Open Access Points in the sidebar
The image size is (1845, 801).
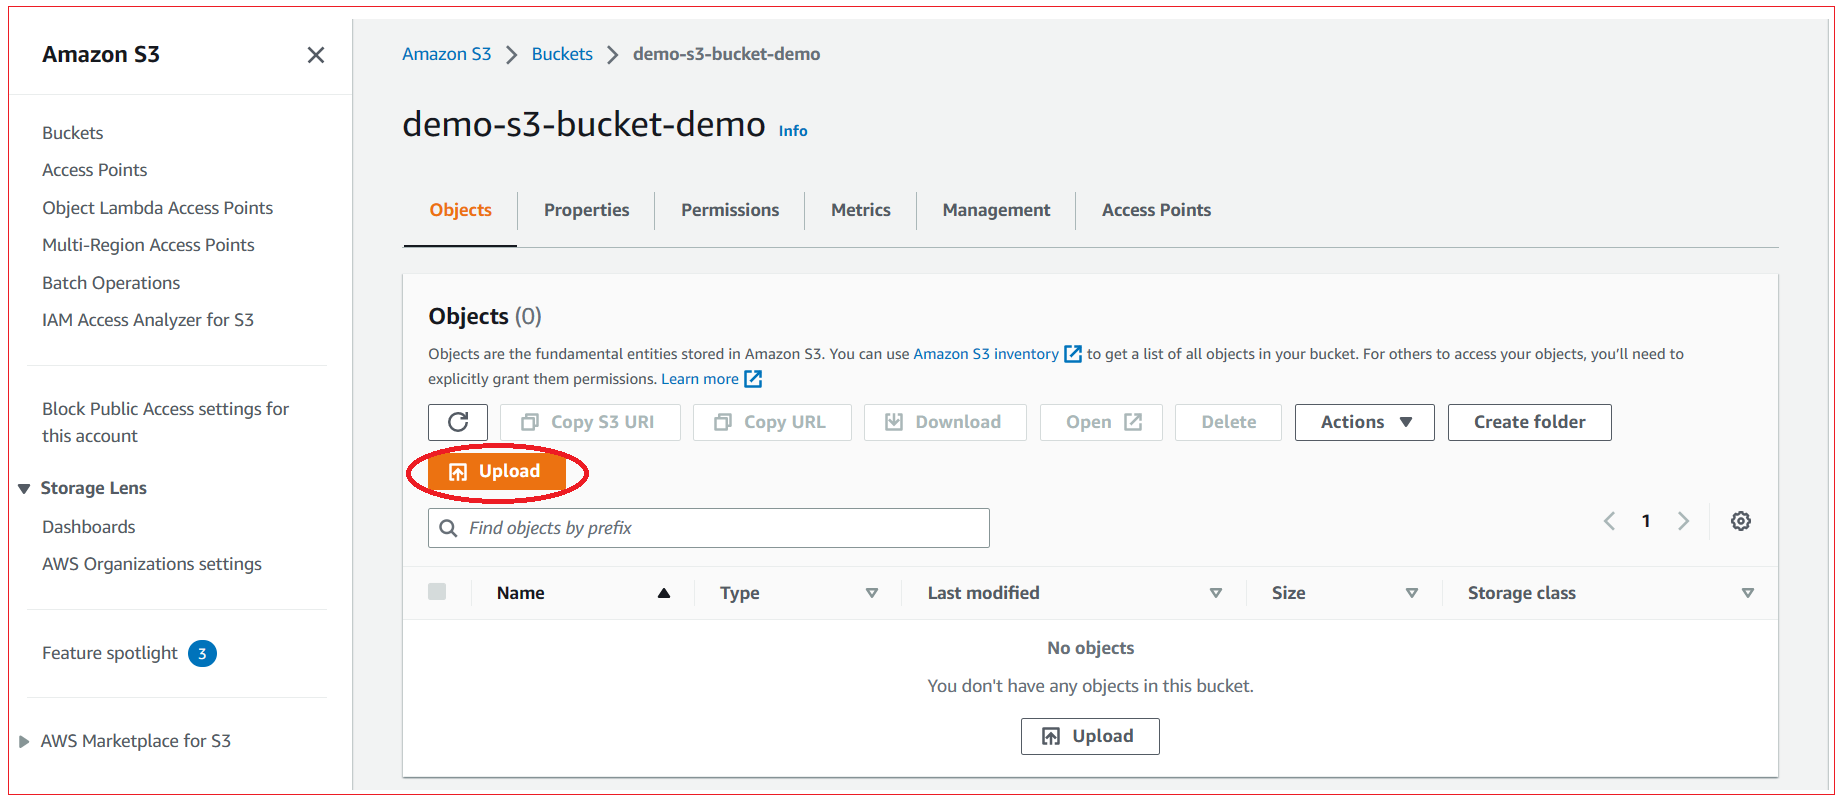(x=95, y=170)
